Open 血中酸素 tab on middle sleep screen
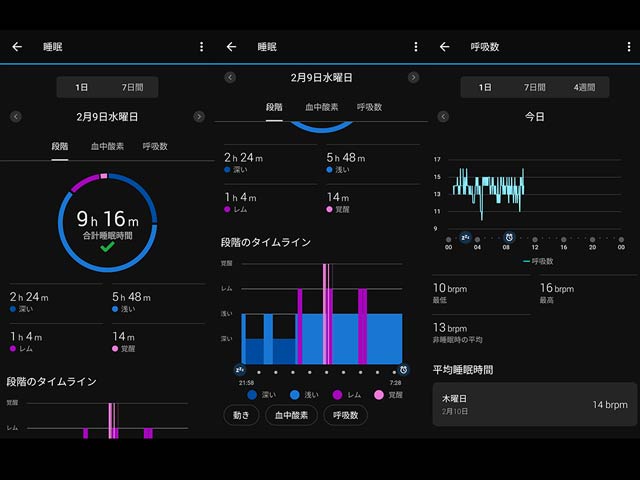Screen dimensions: 640x480 (322, 107)
